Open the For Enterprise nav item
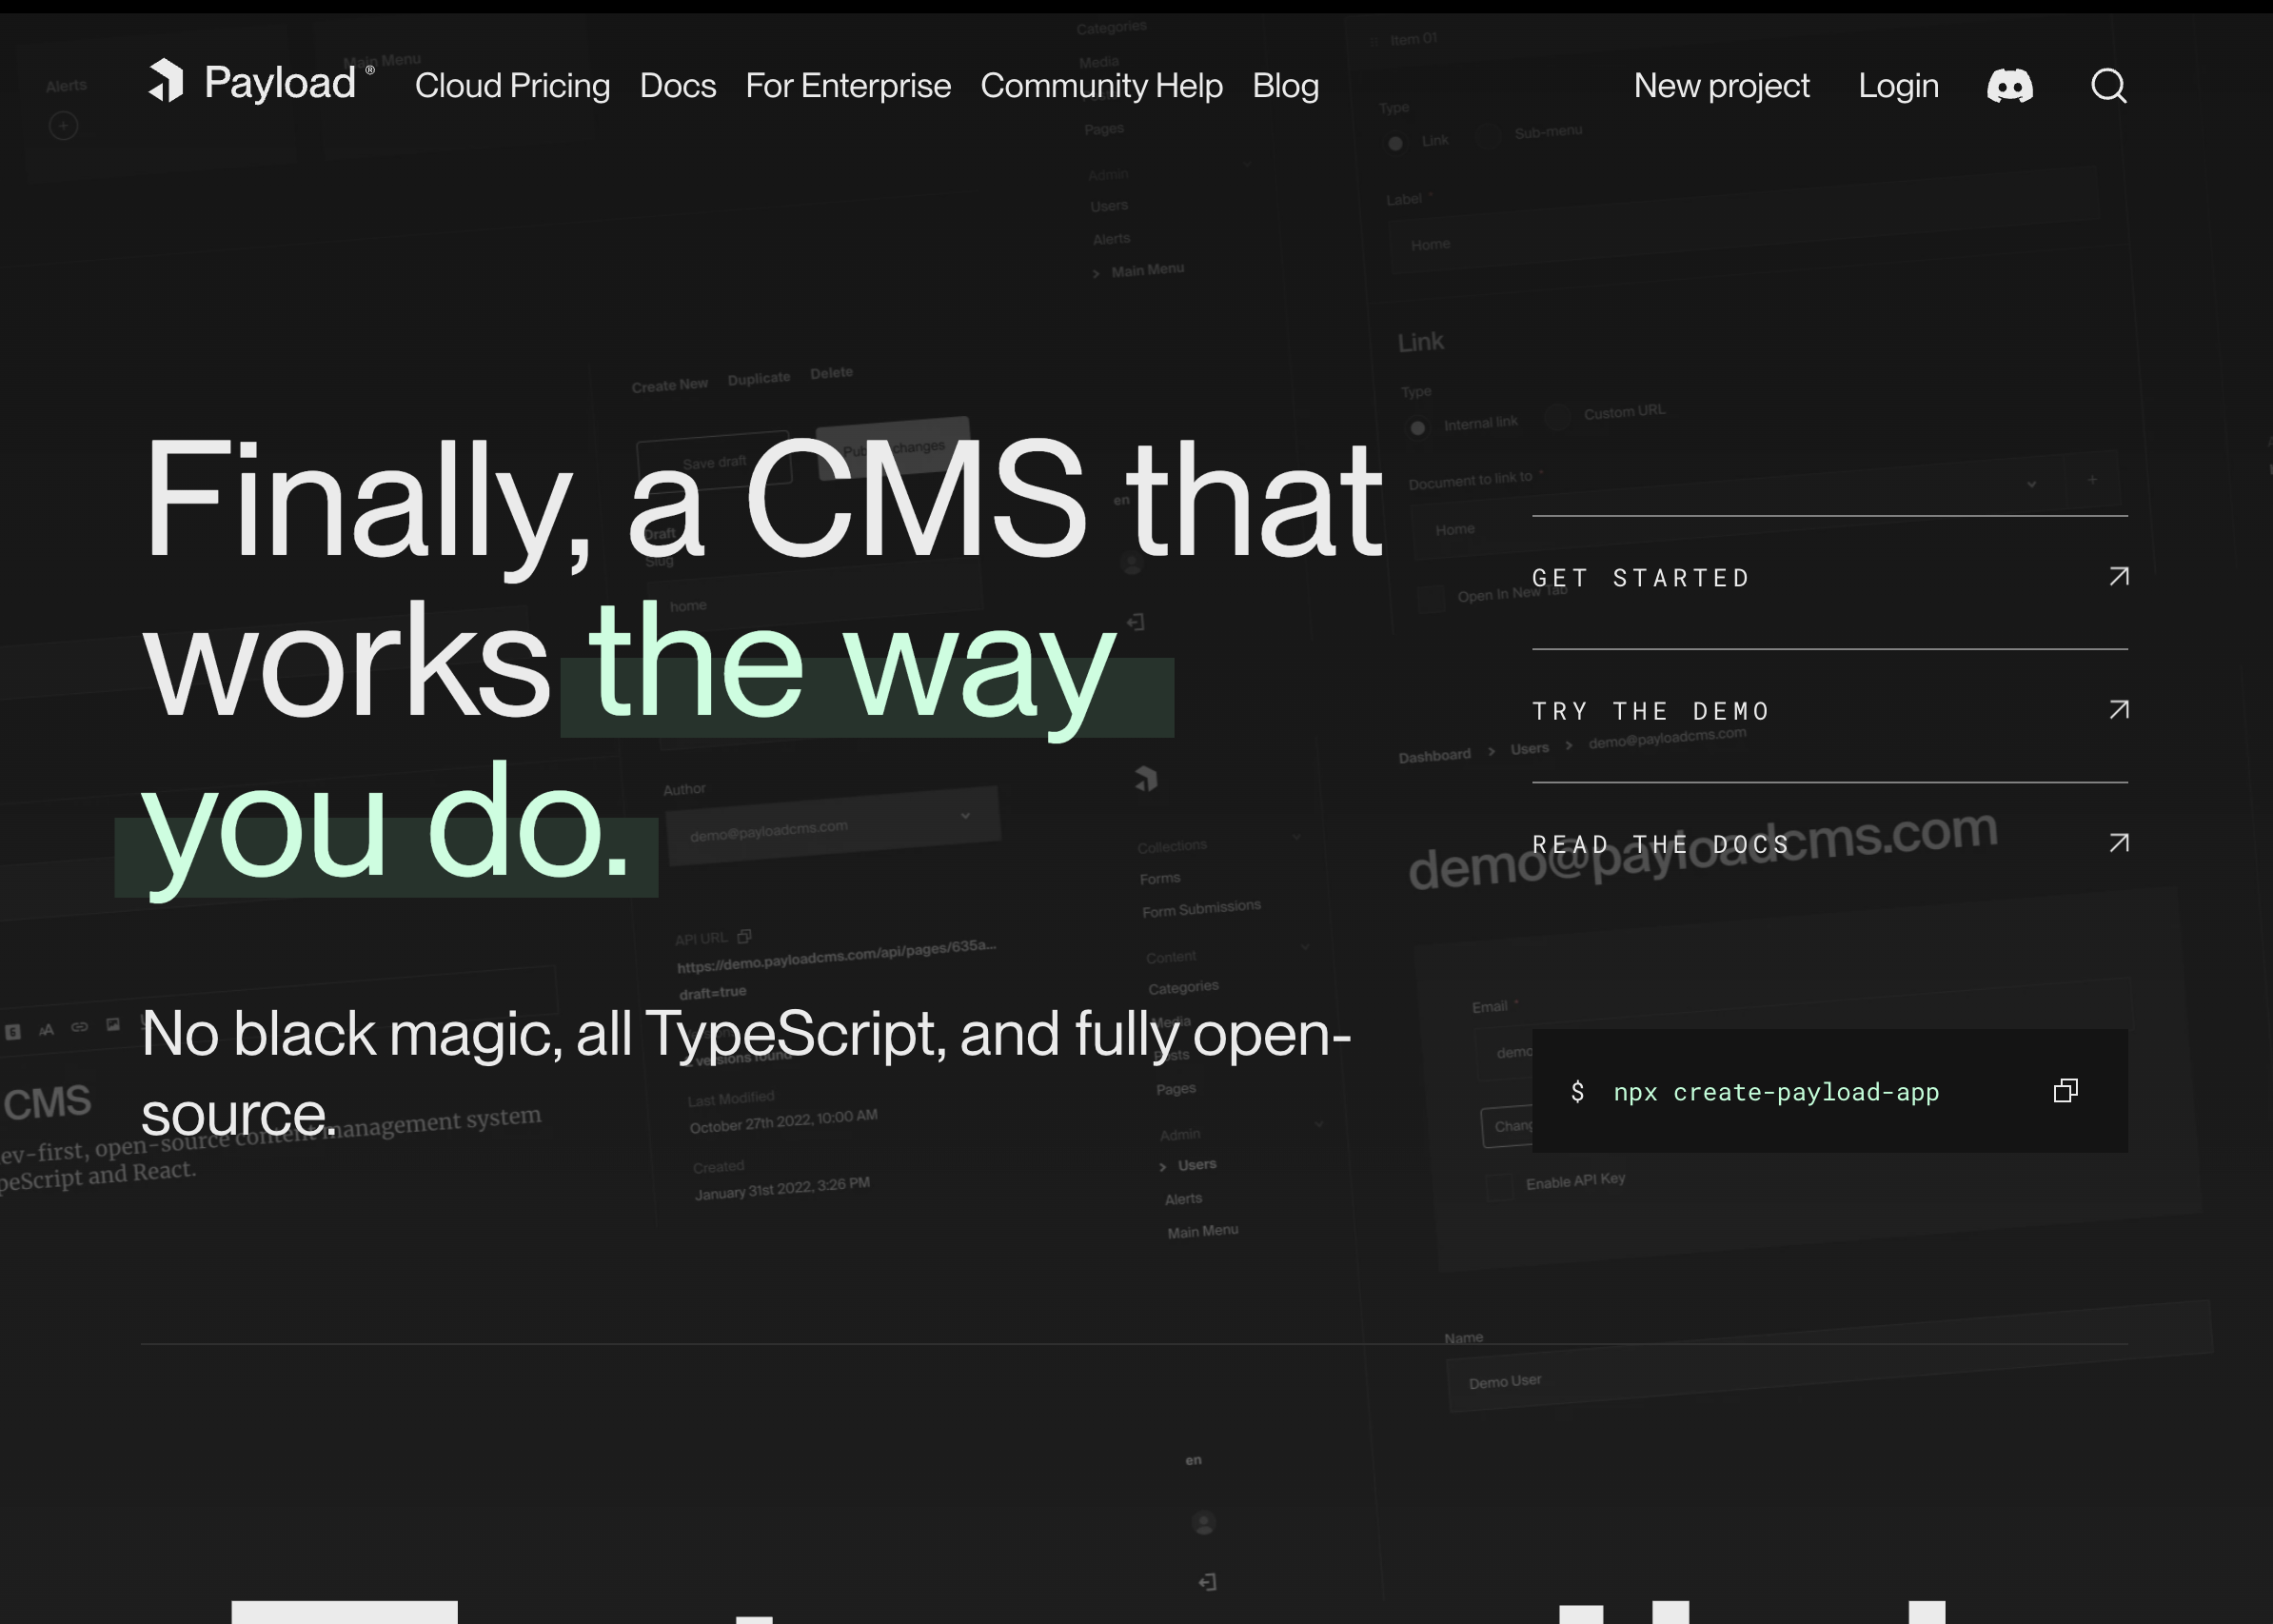 [x=848, y=86]
